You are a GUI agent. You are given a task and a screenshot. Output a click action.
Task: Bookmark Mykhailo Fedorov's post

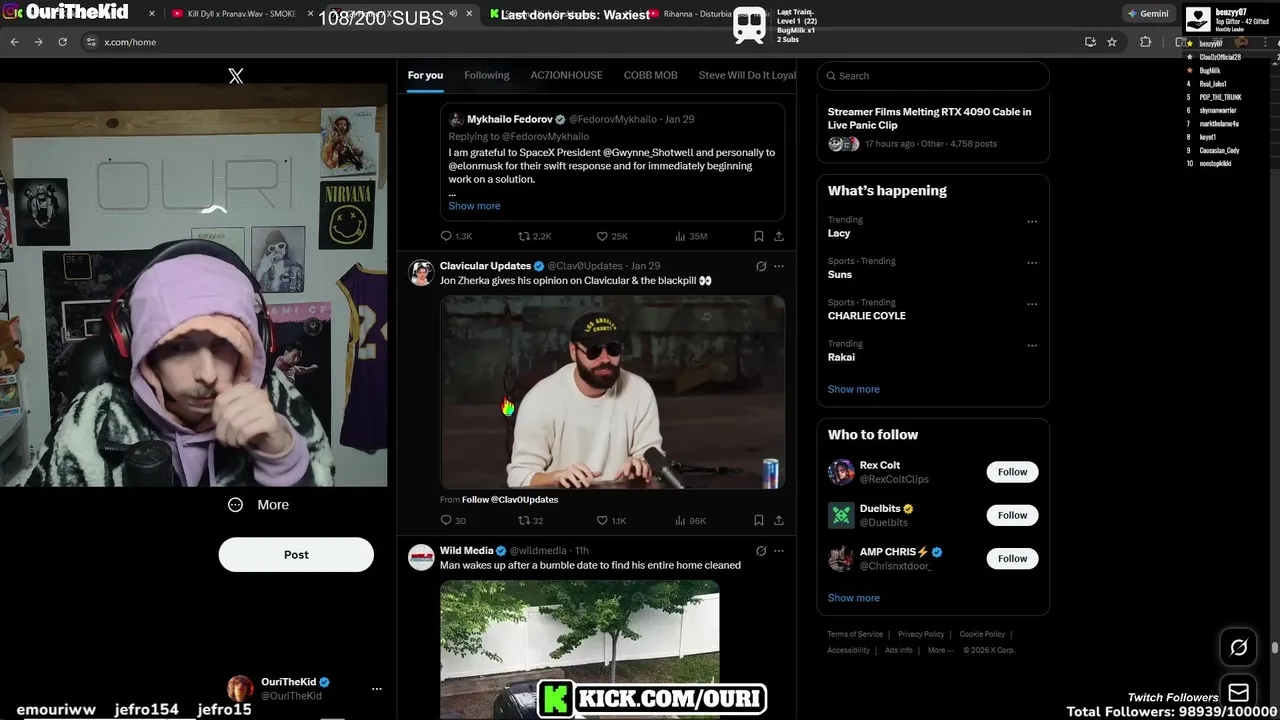pyautogui.click(x=758, y=236)
